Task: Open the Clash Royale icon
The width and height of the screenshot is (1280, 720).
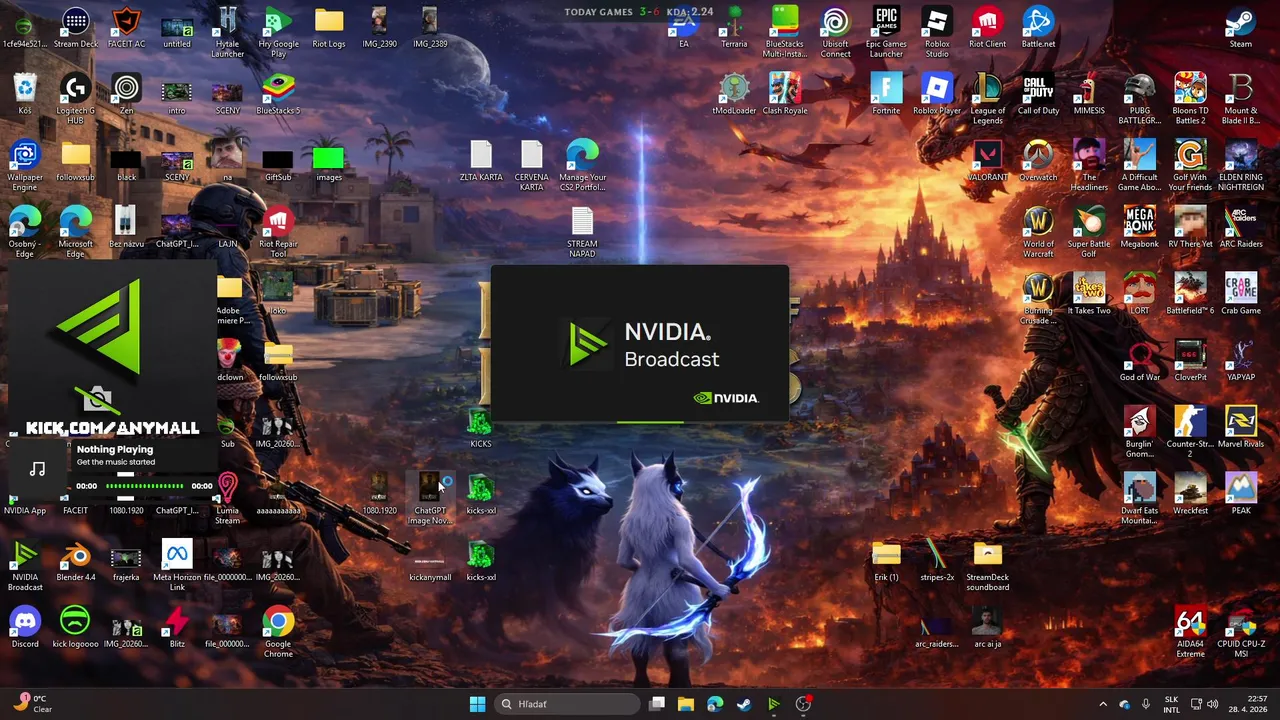Action: pos(785,95)
